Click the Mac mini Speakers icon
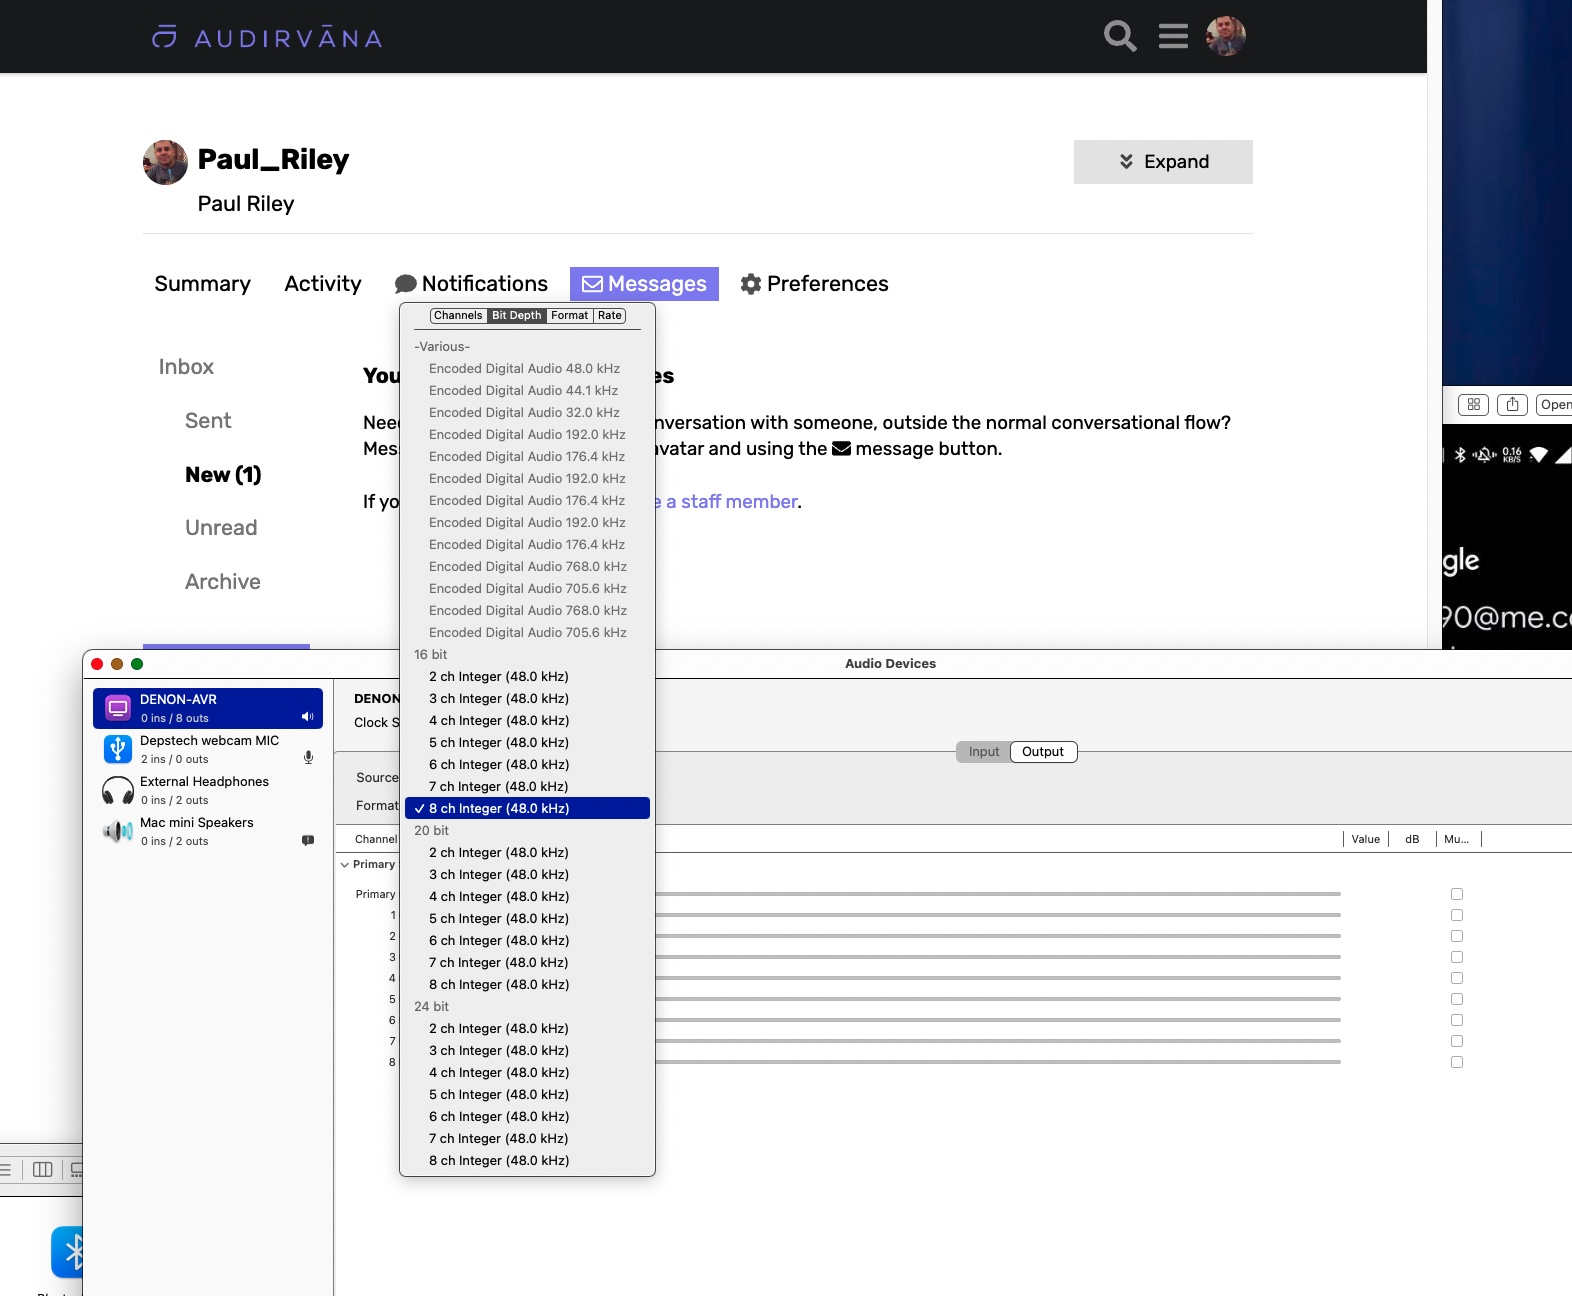 [x=118, y=831]
